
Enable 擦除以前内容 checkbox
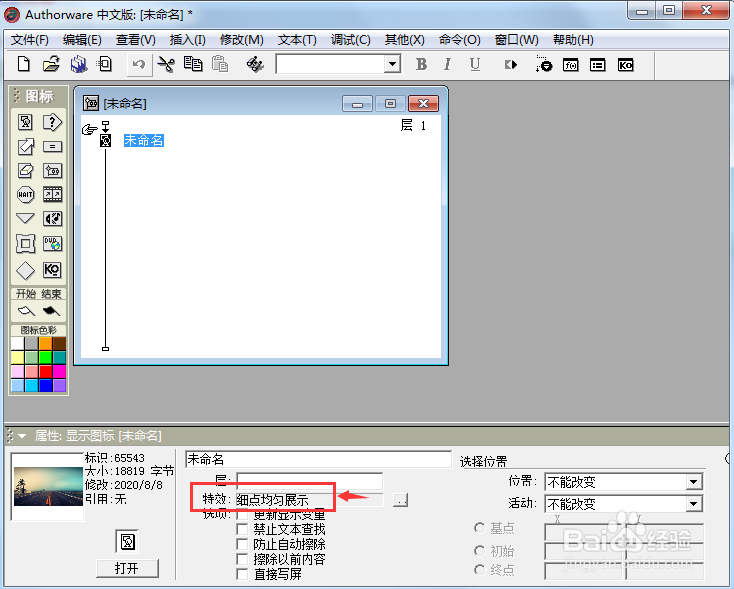pos(242,559)
